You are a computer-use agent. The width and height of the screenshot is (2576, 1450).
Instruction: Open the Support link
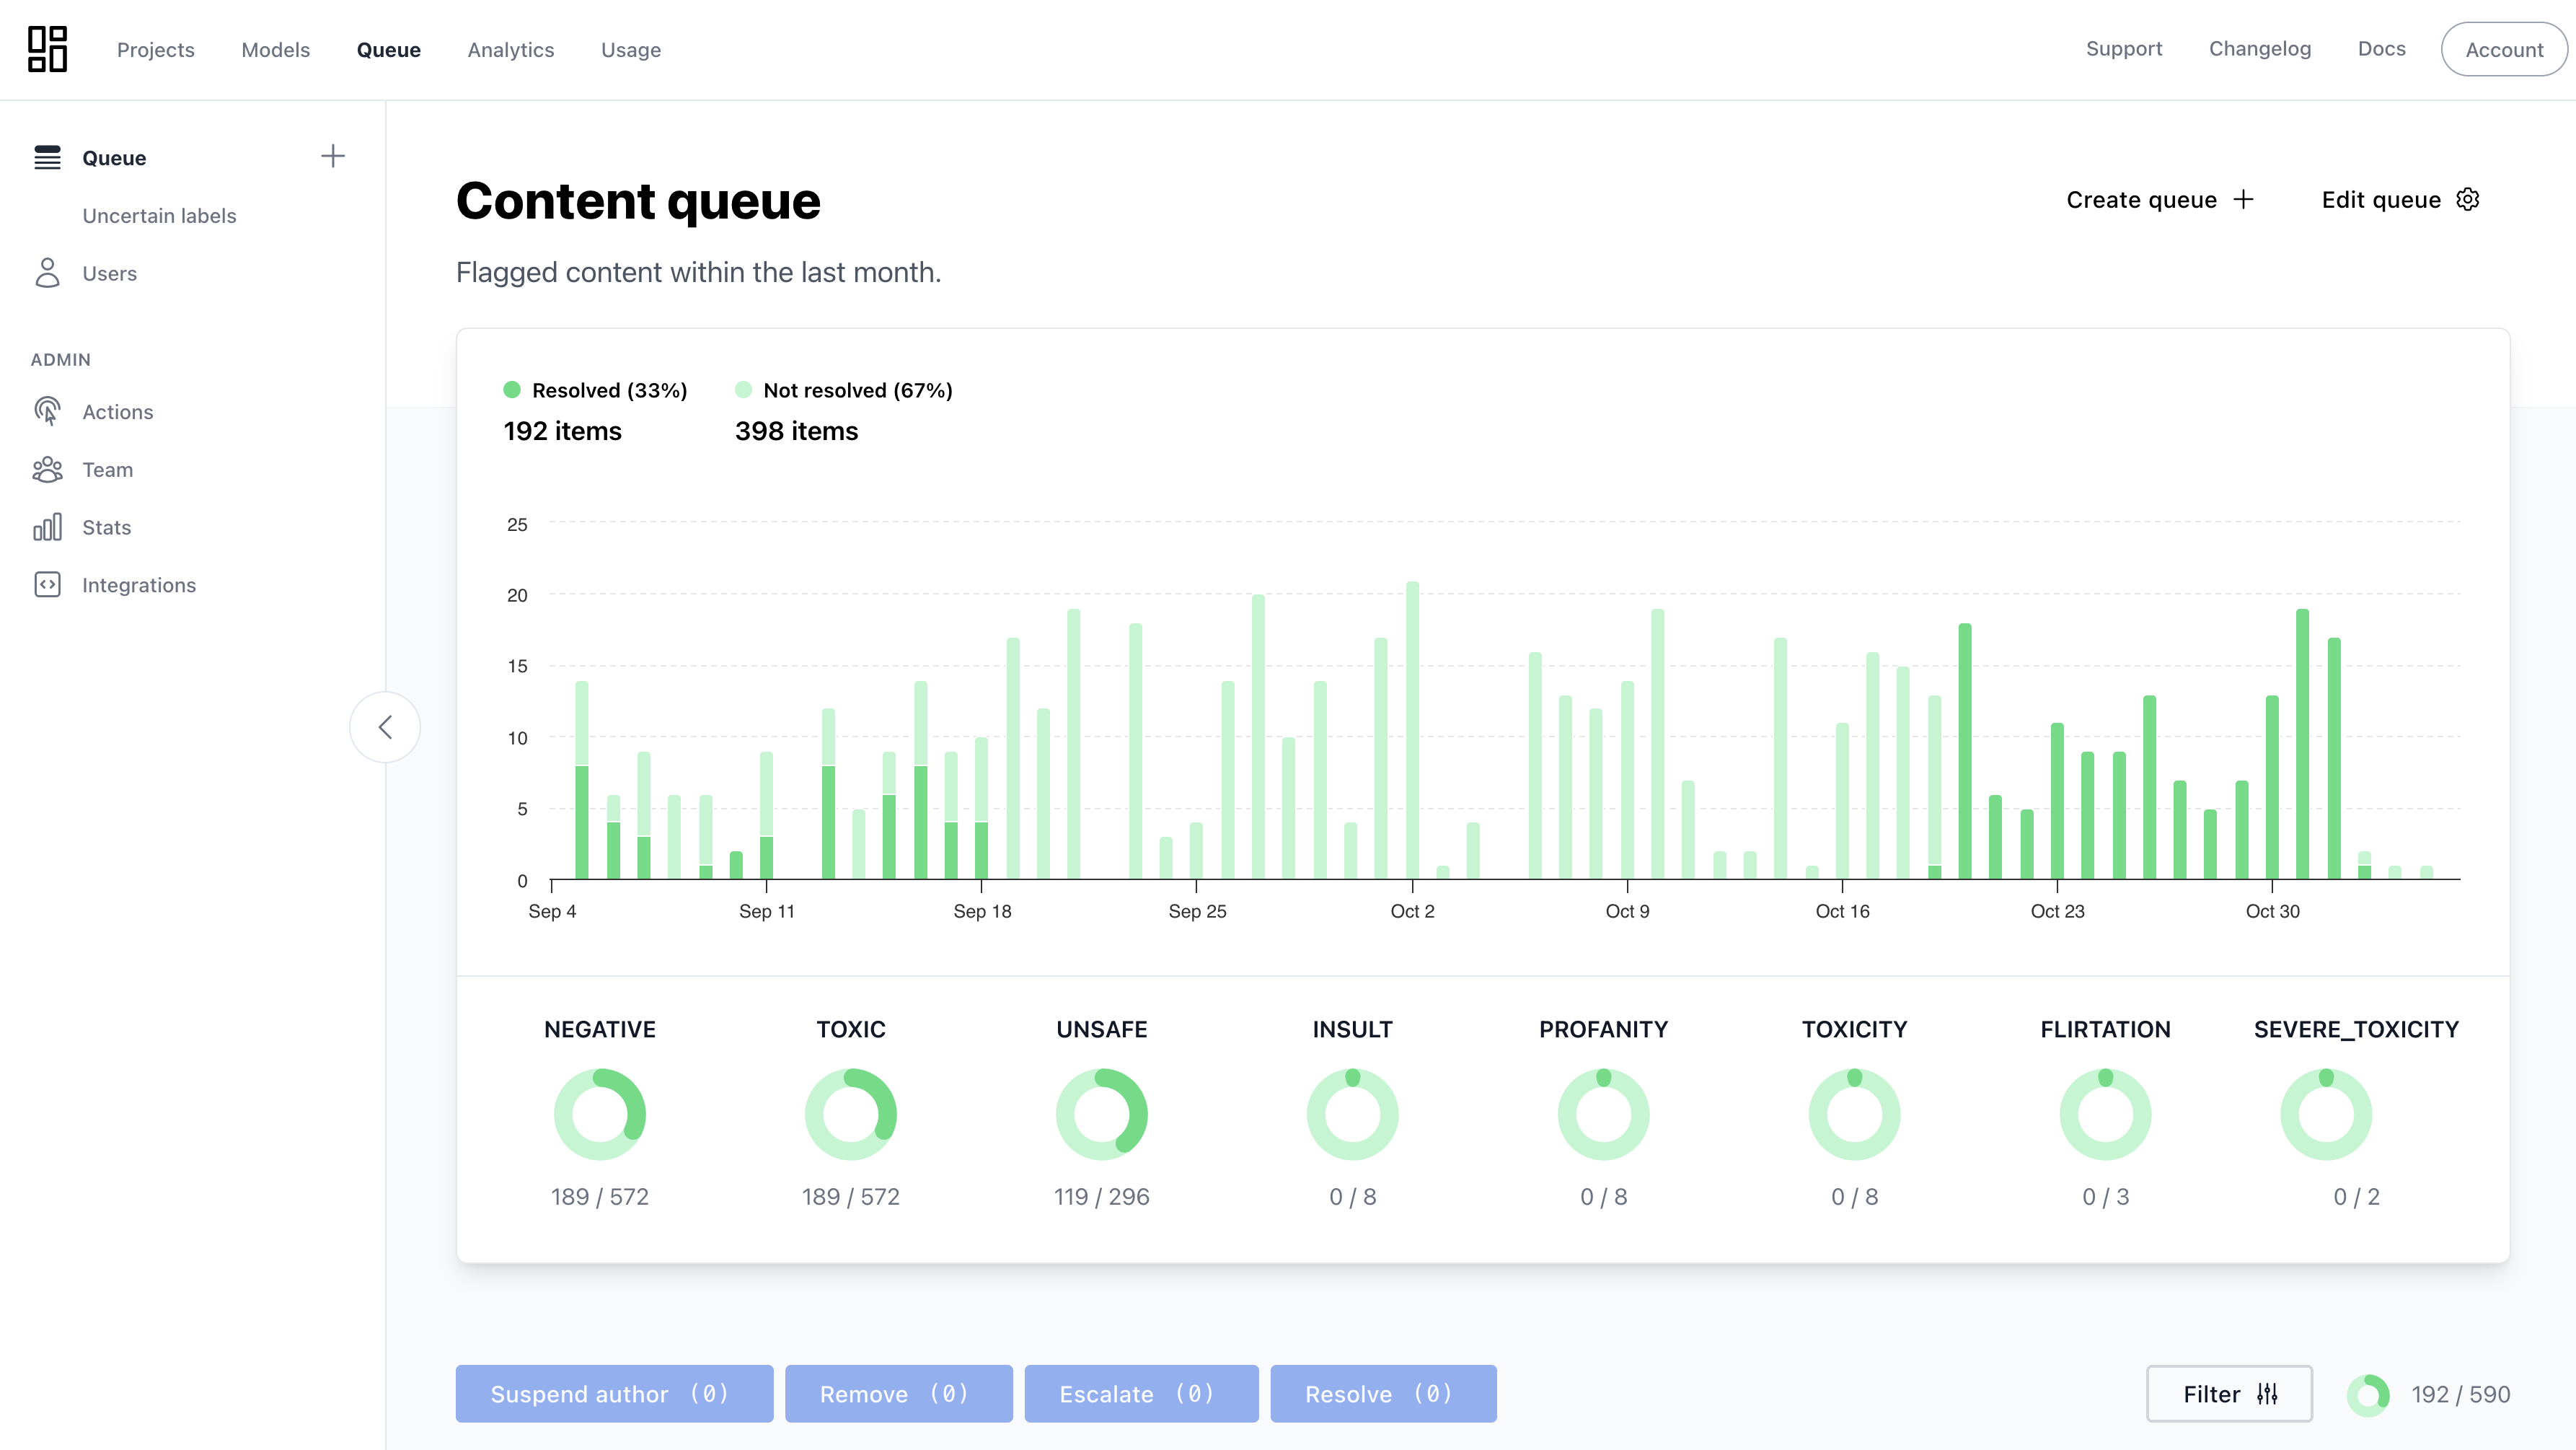2123,49
